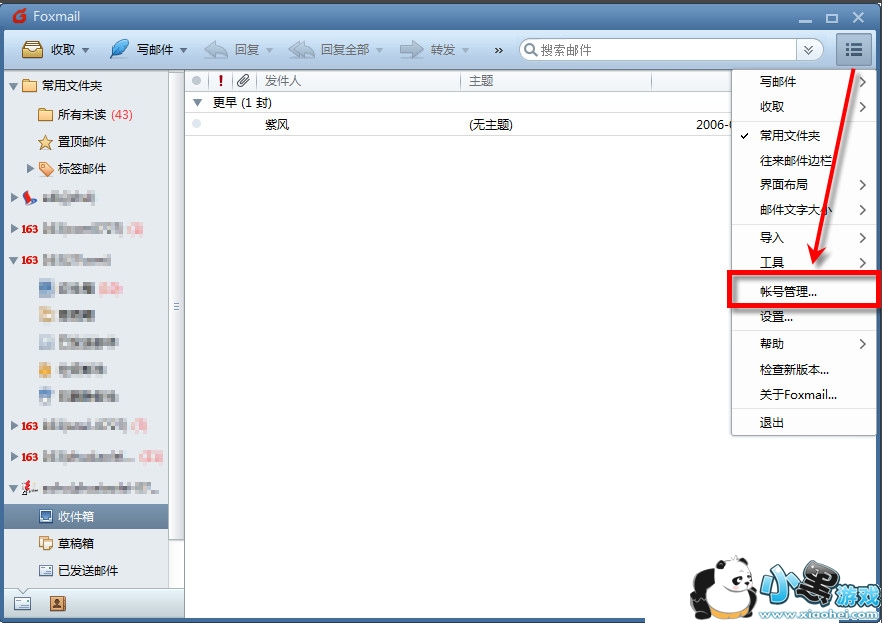
Task: Open 邮件文字大小 submenu
Action: tap(803, 210)
